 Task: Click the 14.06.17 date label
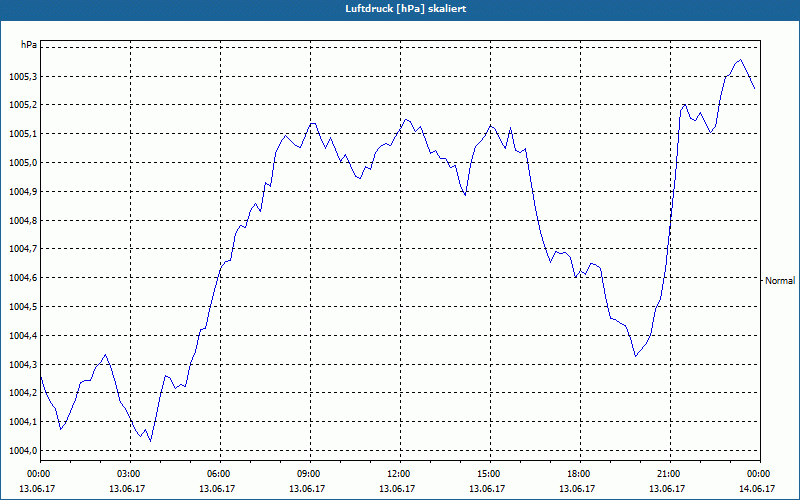757,489
